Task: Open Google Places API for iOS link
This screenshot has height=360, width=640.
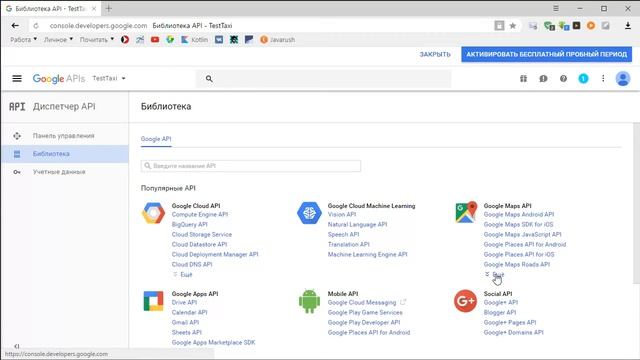Action: tap(519, 254)
